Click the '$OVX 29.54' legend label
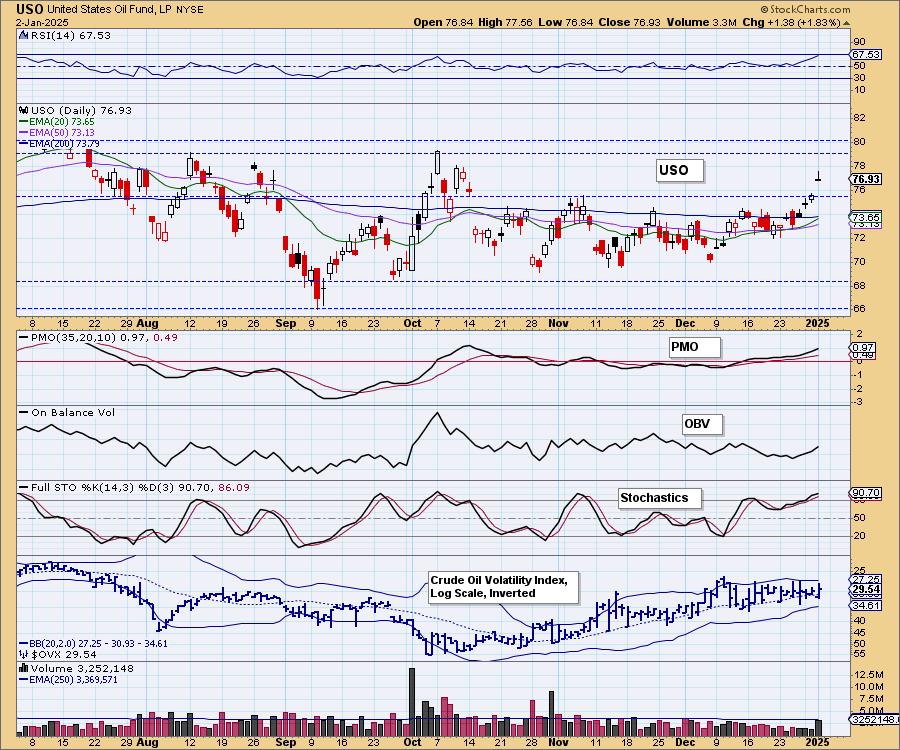This screenshot has width=900, height=750. (63, 654)
